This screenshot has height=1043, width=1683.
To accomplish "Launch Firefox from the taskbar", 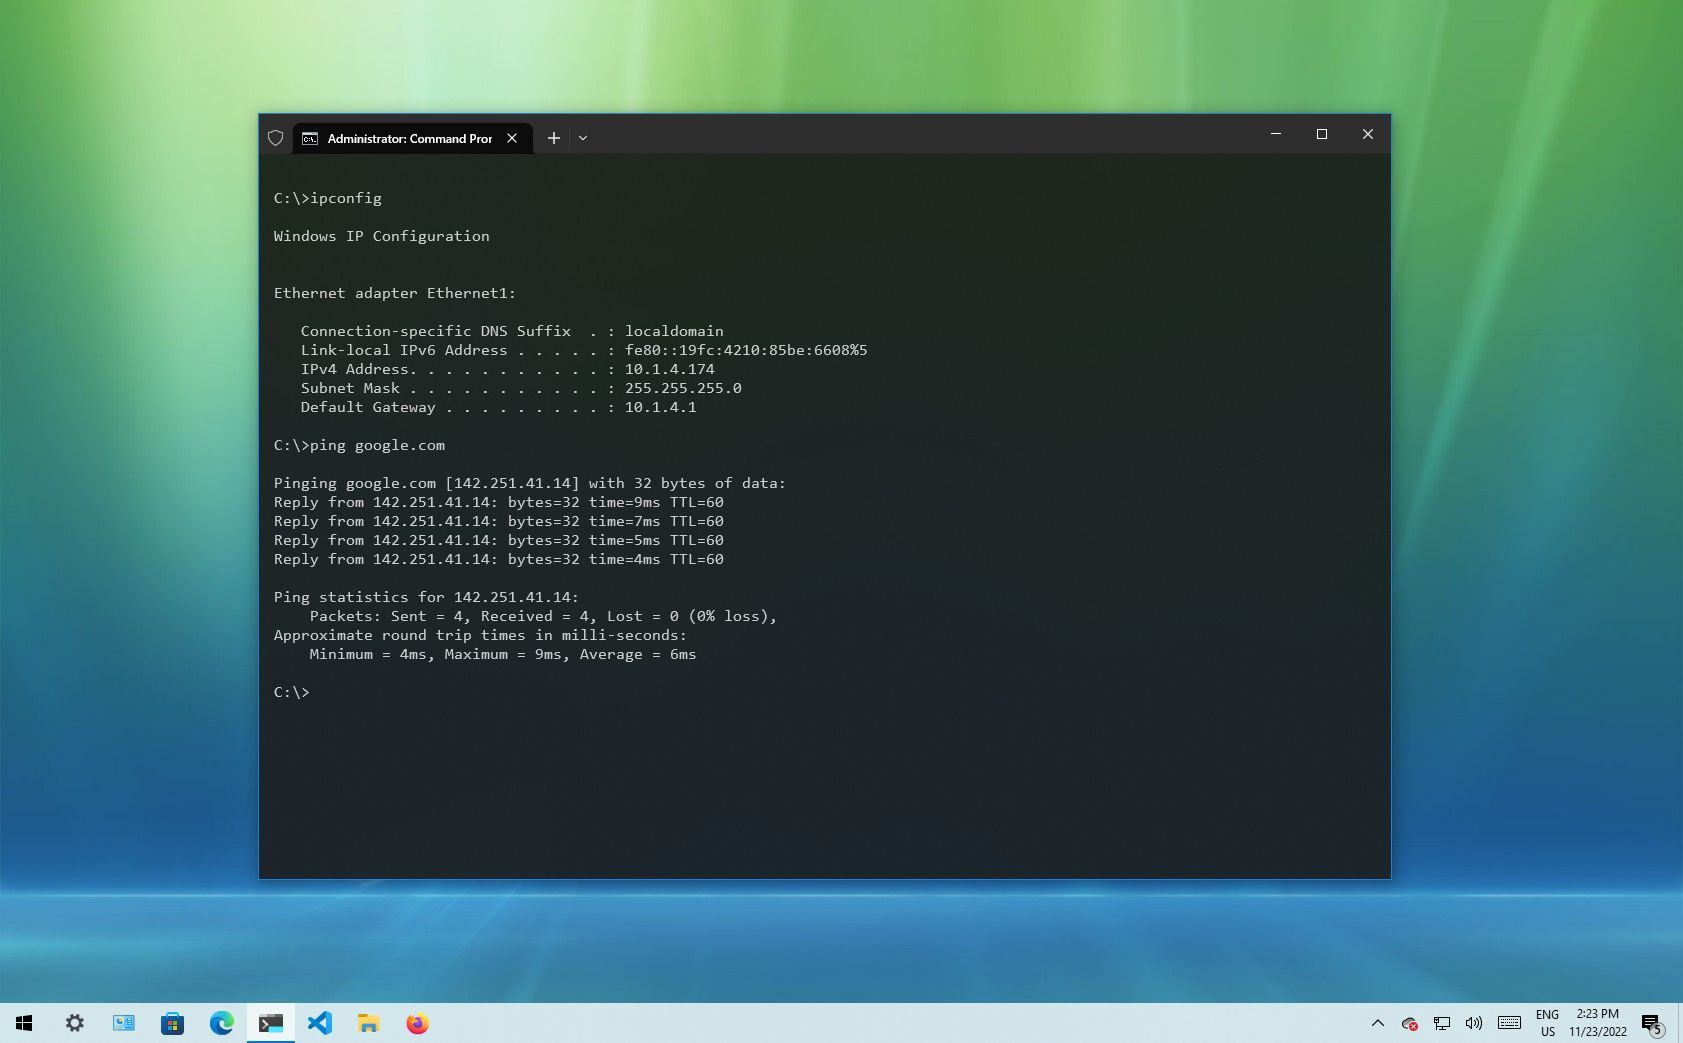I will coord(417,1023).
